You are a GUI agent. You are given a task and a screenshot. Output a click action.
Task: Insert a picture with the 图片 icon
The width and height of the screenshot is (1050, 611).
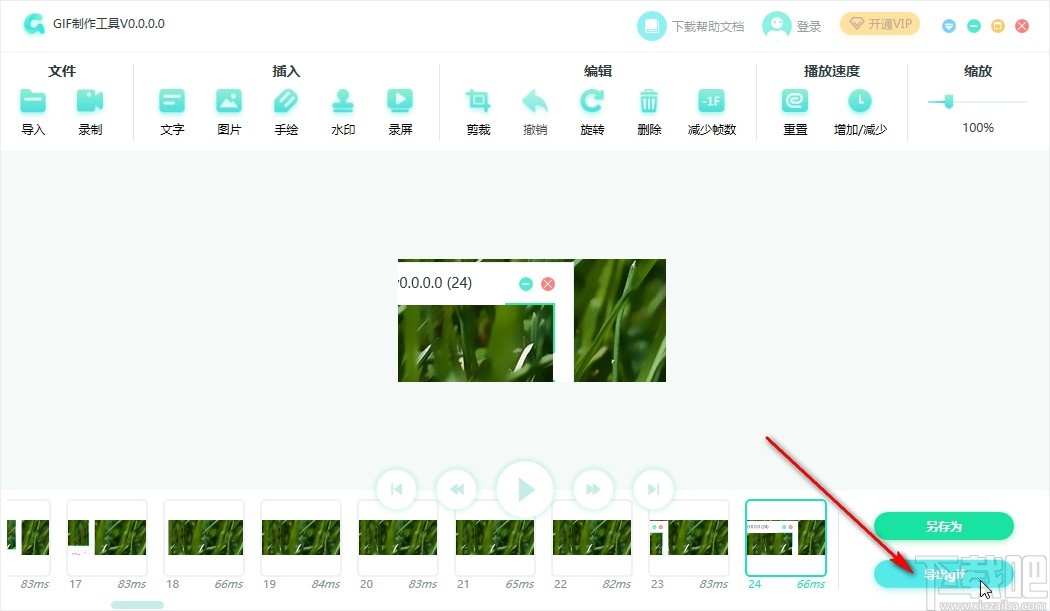(x=229, y=101)
